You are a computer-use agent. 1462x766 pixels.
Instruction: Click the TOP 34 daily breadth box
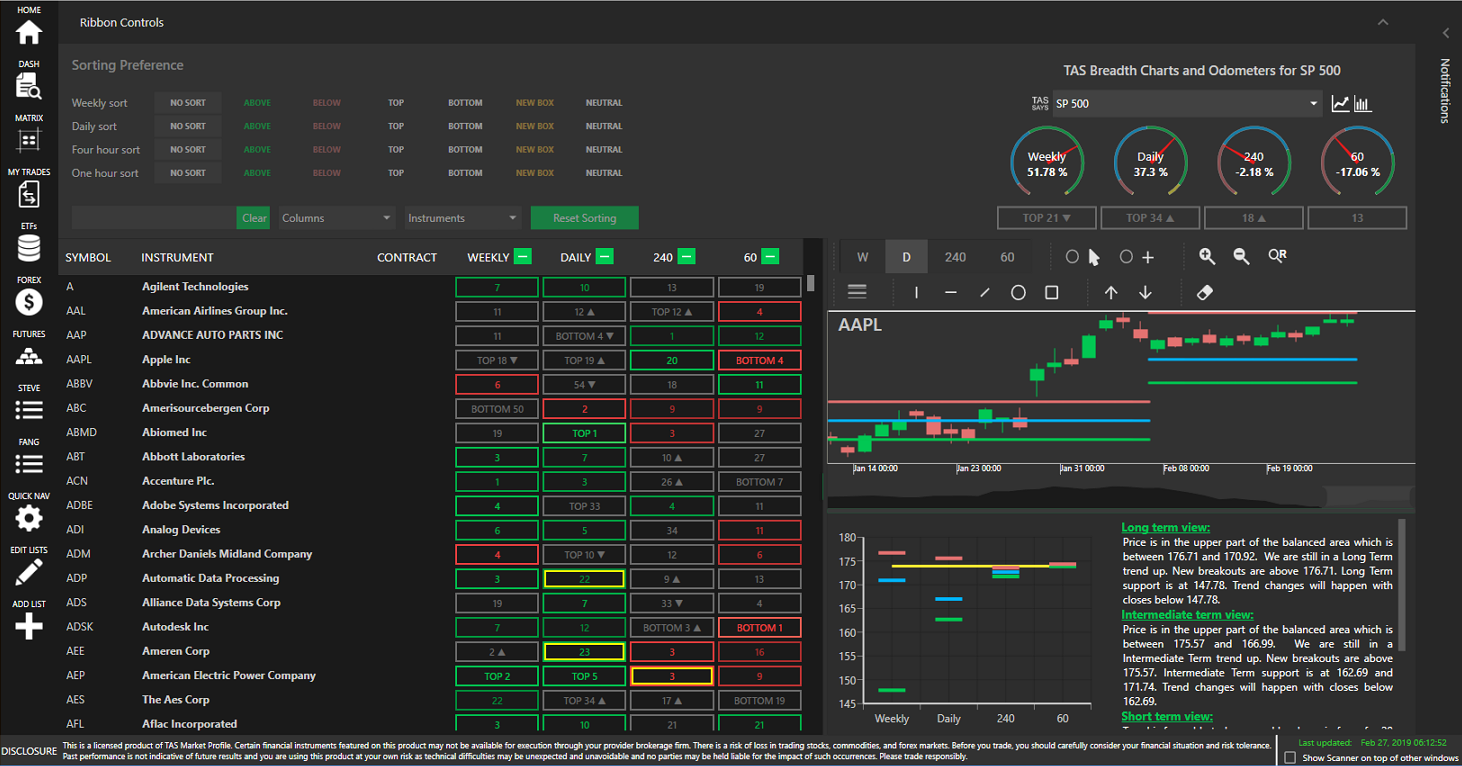pyautogui.click(x=1150, y=218)
